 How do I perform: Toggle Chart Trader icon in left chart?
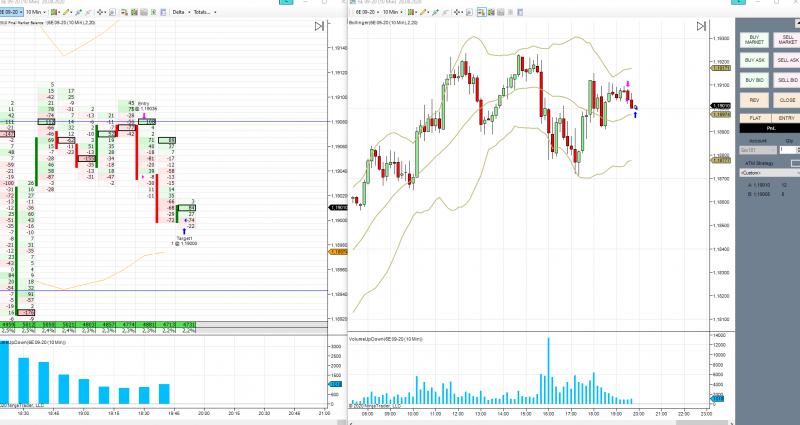(x=124, y=12)
